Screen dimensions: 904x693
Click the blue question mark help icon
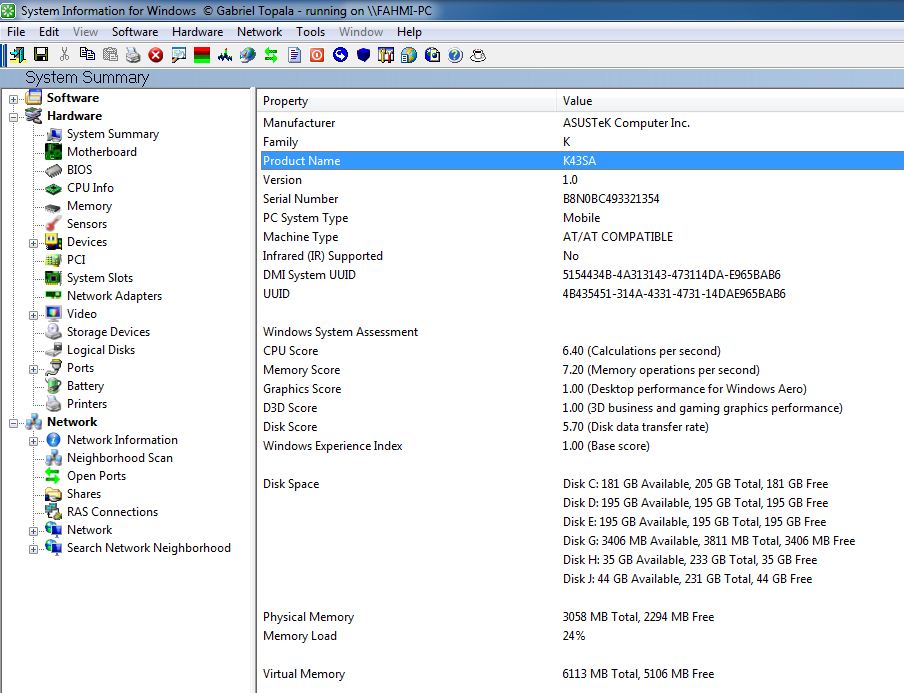(x=455, y=55)
